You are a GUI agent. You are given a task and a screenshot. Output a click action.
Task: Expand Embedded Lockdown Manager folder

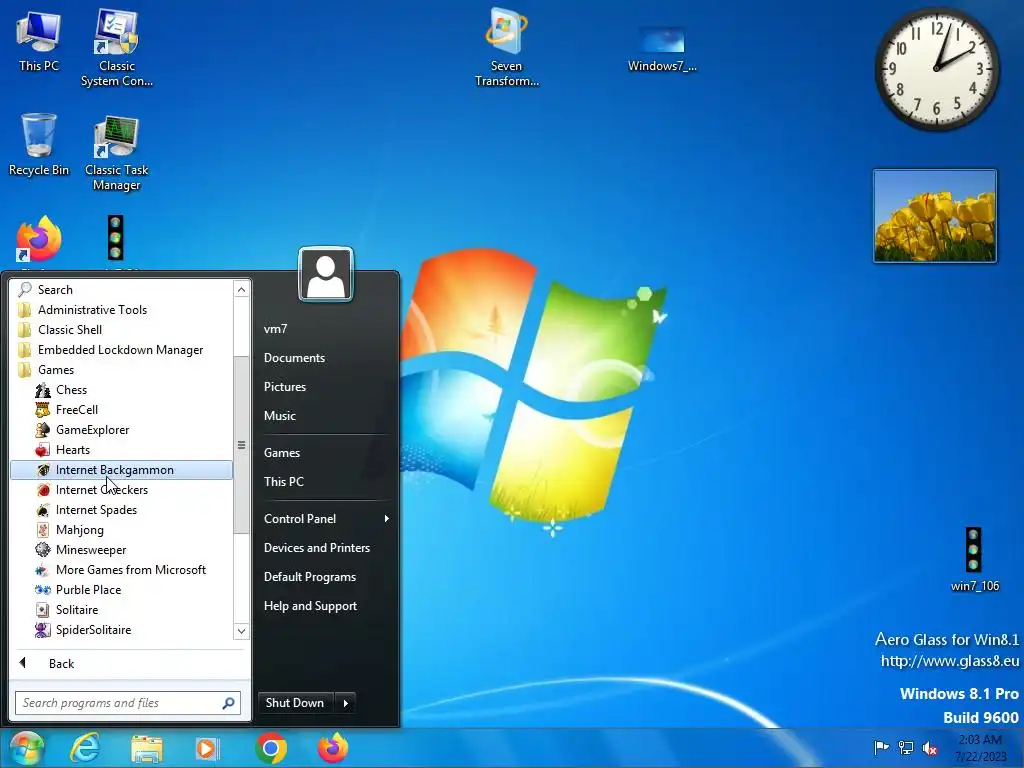[x=121, y=350]
